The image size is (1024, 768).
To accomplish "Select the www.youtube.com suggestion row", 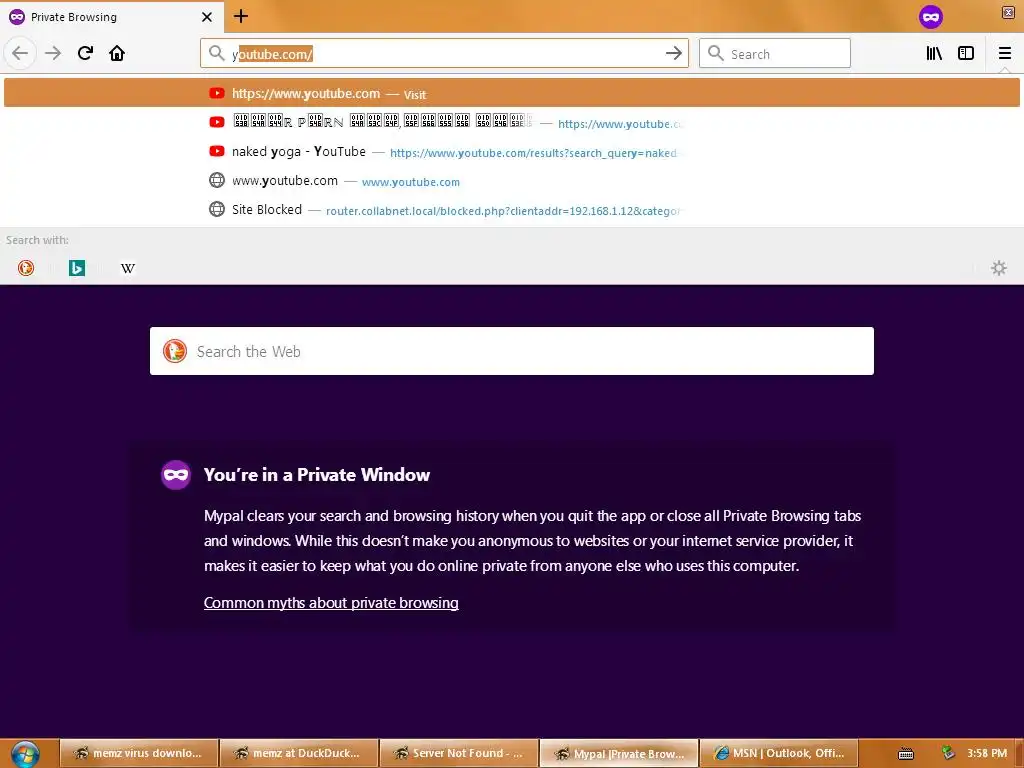I will point(512,181).
